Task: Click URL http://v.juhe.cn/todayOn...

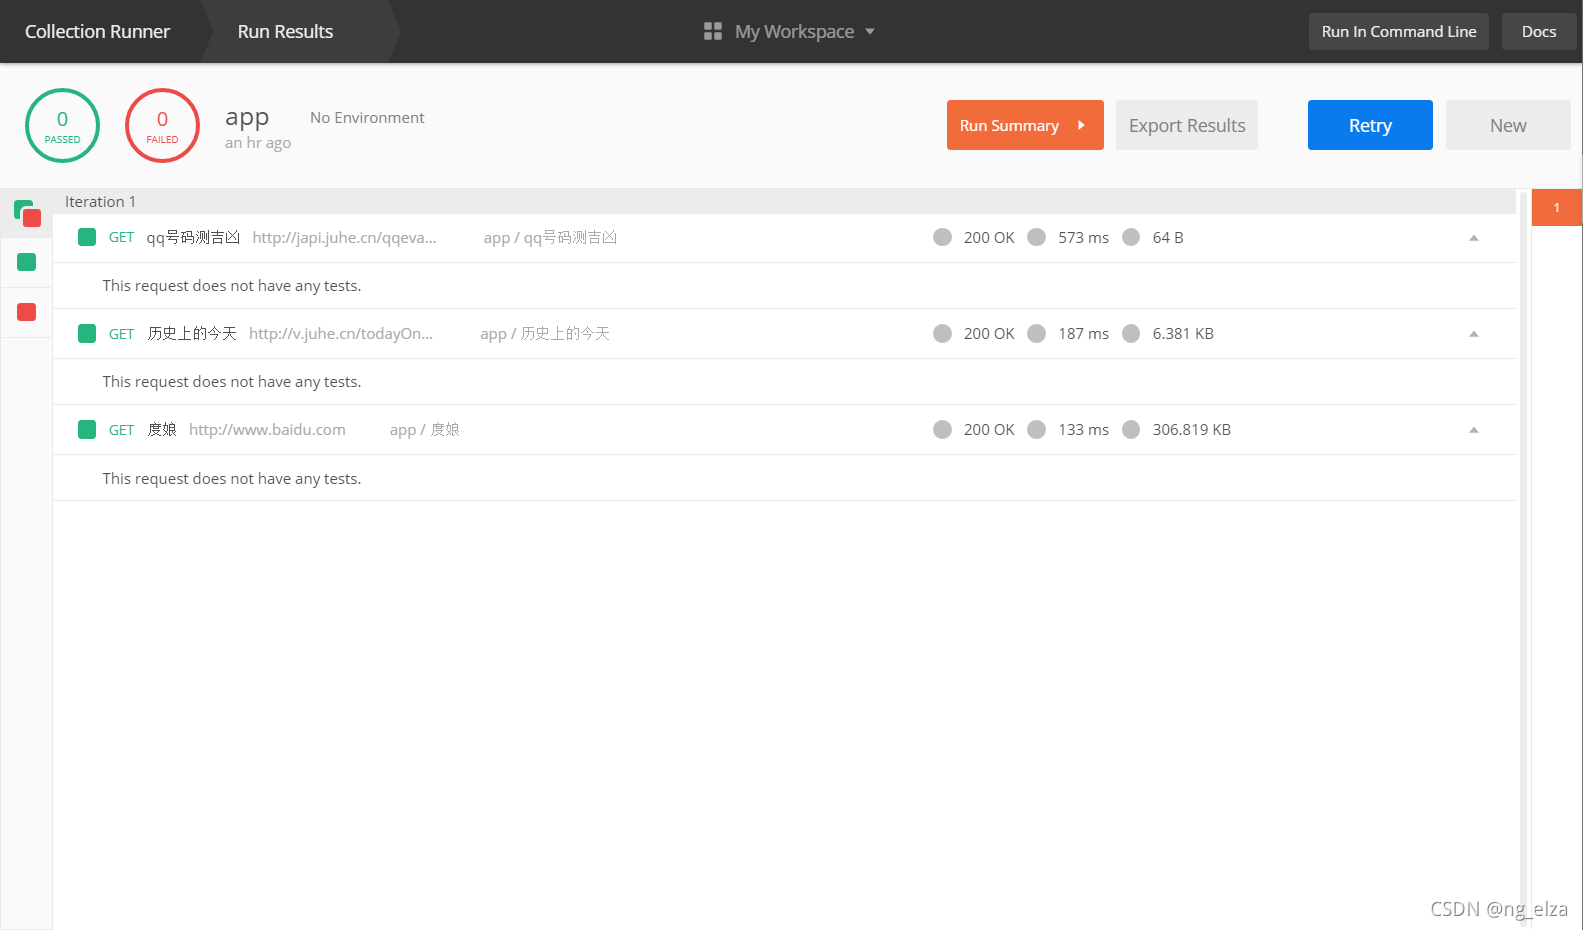Action: [341, 333]
